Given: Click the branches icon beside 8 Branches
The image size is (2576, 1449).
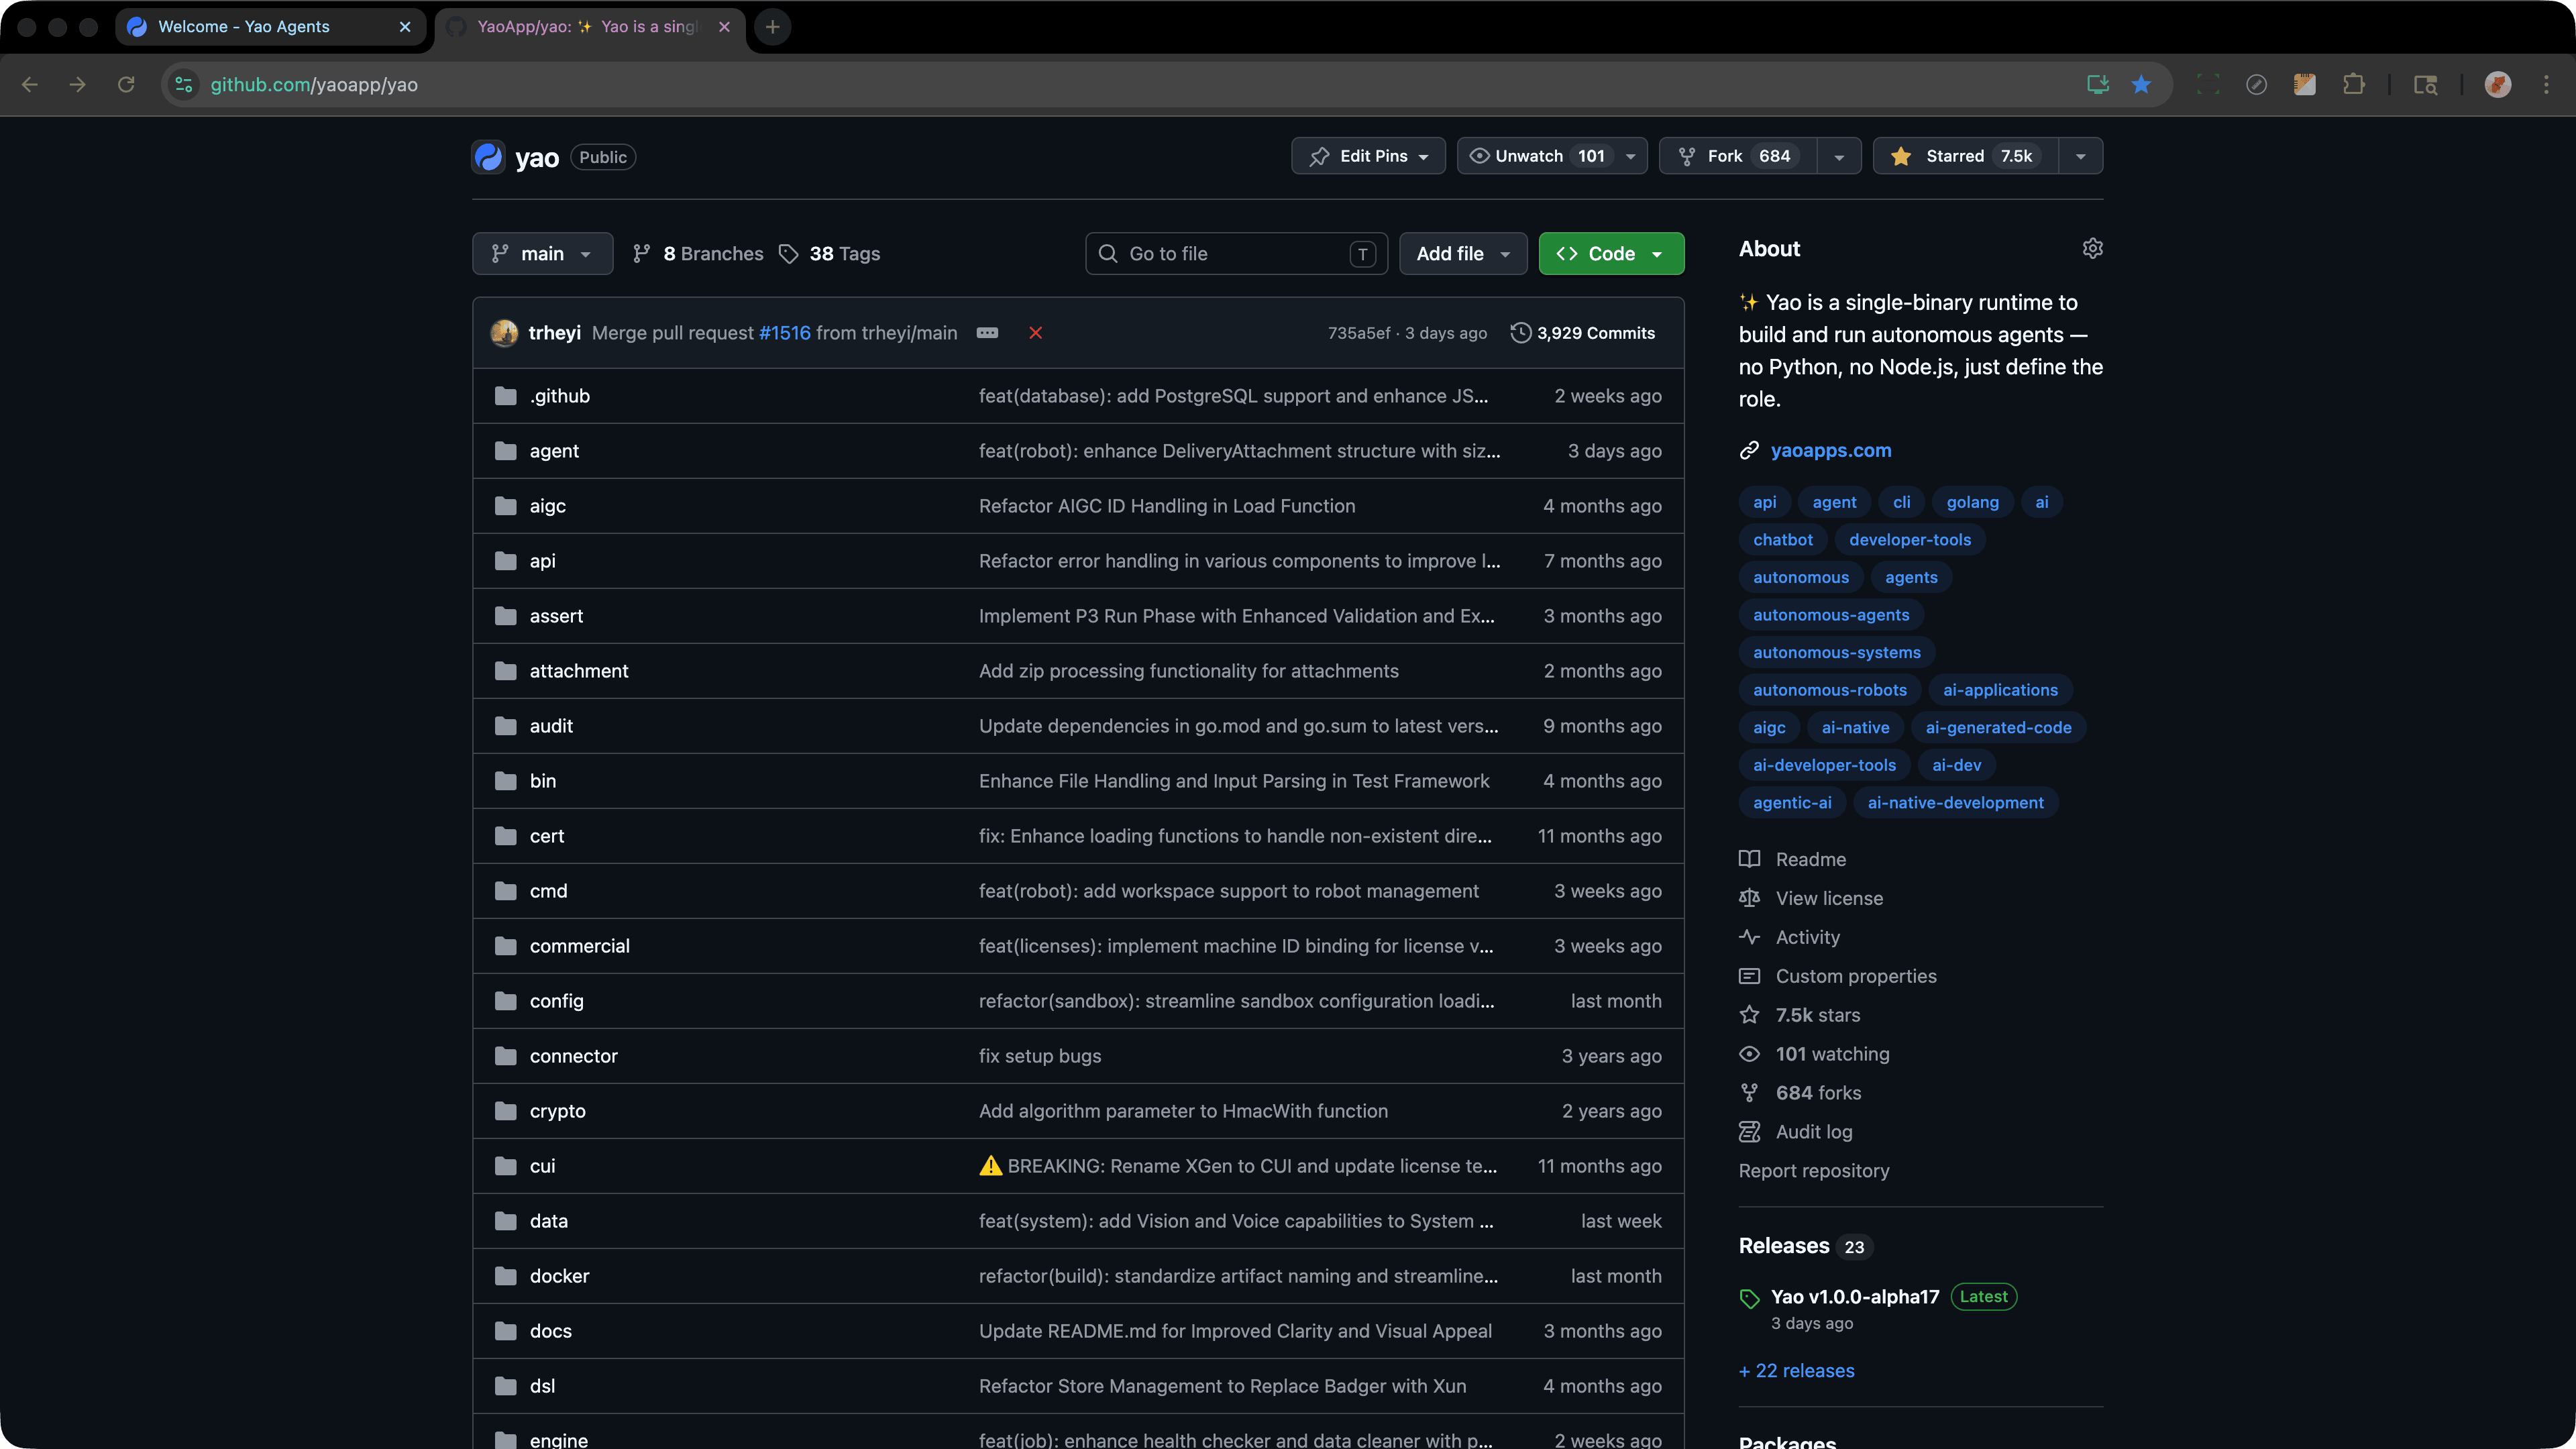Looking at the screenshot, I should pos(642,254).
